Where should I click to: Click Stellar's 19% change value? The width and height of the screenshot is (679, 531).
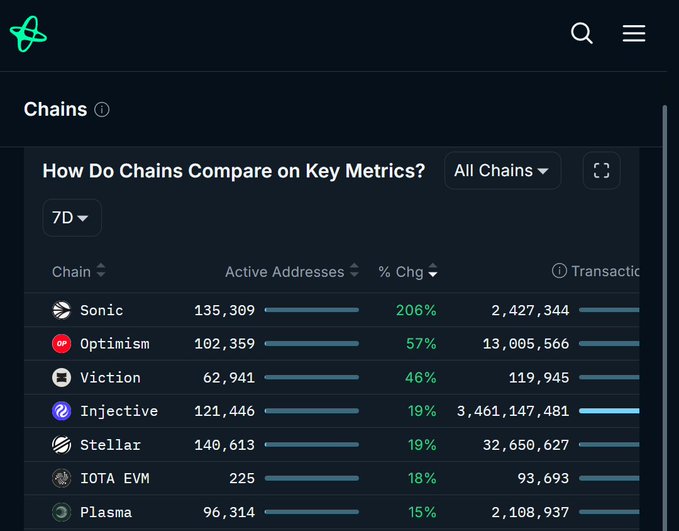tap(422, 445)
